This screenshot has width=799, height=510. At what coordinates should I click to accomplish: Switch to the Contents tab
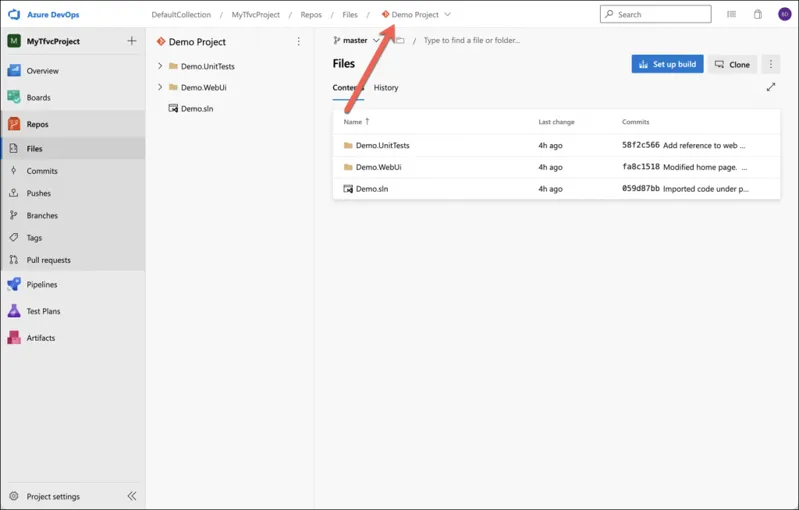point(348,88)
